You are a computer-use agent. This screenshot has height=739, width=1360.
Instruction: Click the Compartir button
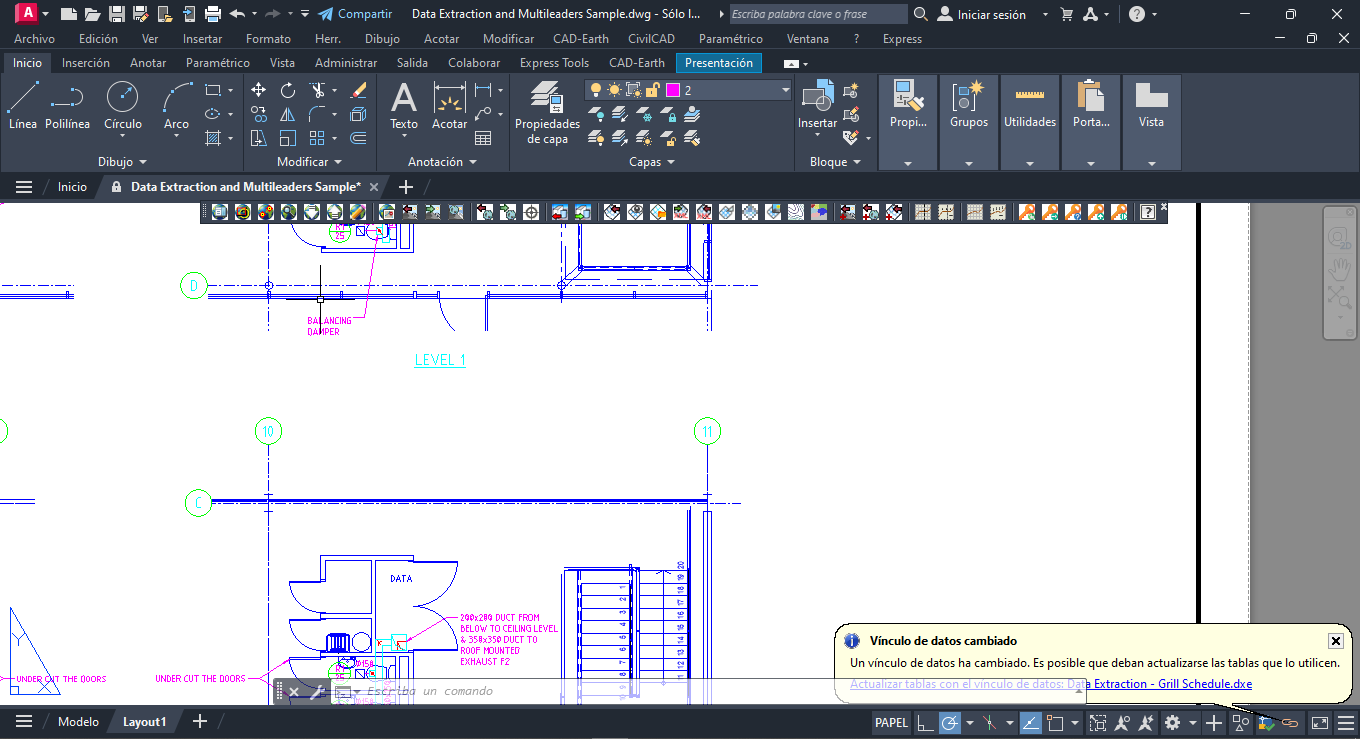pyautogui.click(x=355, y=14)
